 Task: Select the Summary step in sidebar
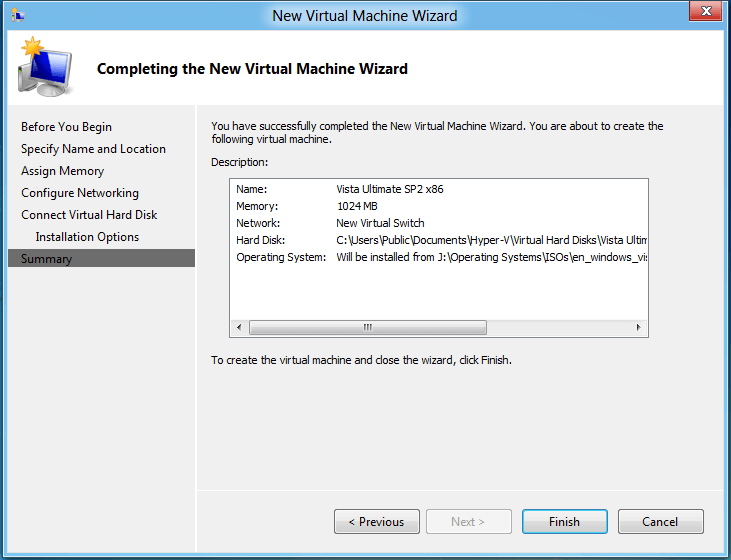coord(47,259)
